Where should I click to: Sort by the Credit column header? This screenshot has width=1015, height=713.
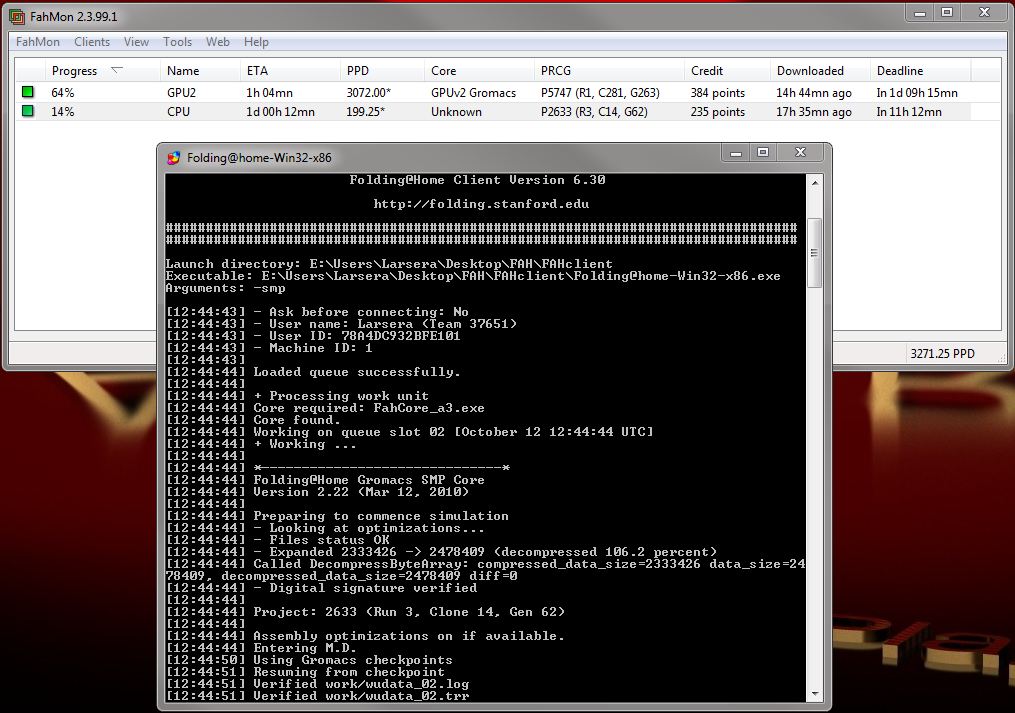[727, 71]
